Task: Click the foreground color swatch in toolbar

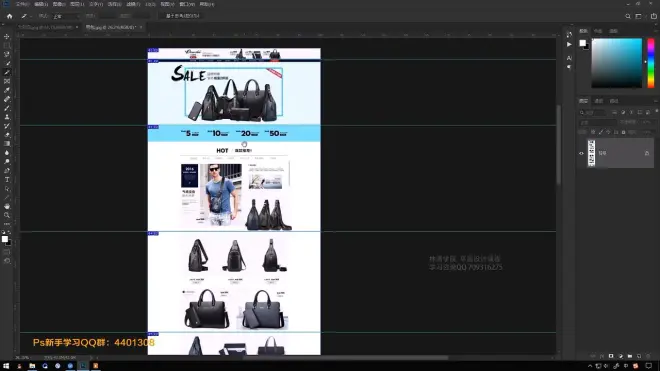Action: 5,239
